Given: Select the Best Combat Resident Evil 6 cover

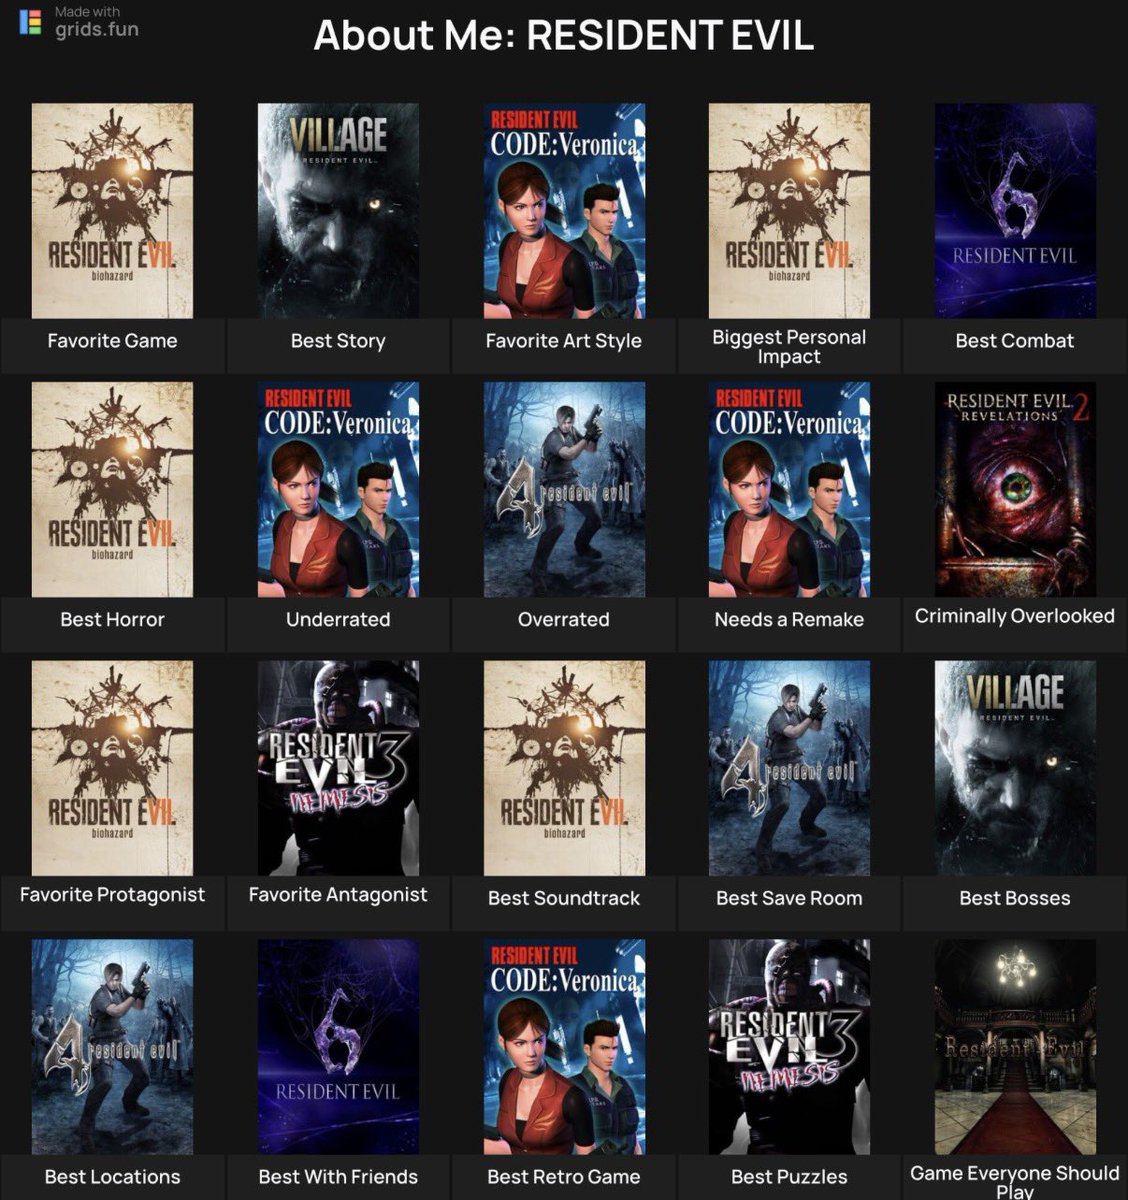Looking at the screenshot, I should point(1015,211).
